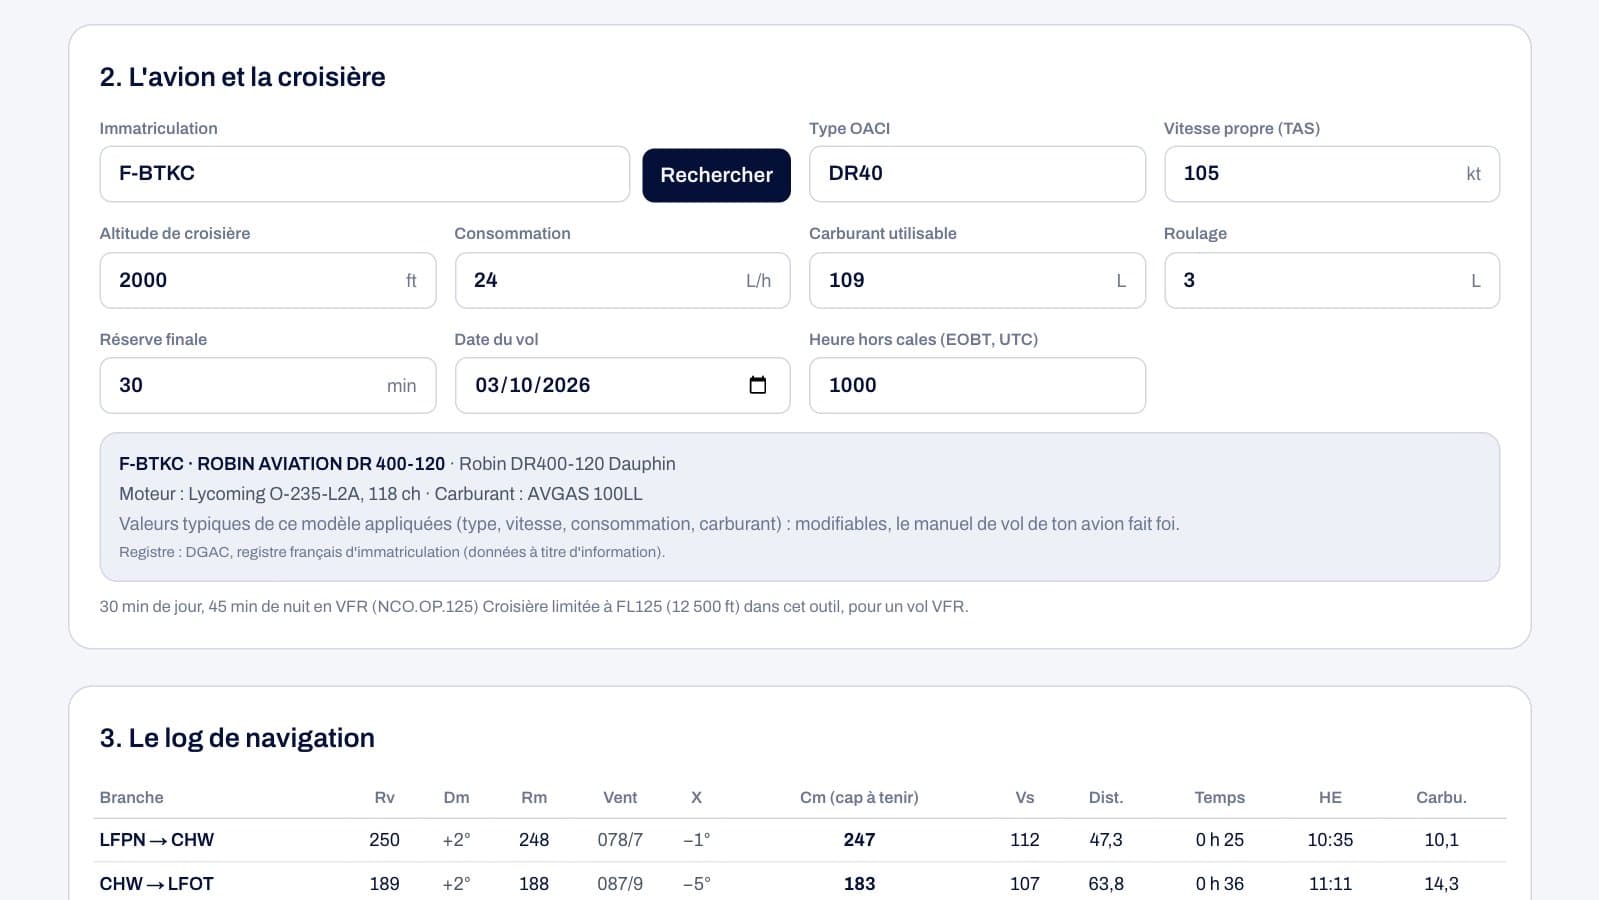Click the Carbu. column header
Image resolution: width=1599 pixels, height=900 pixels.
click(1441, 797)
